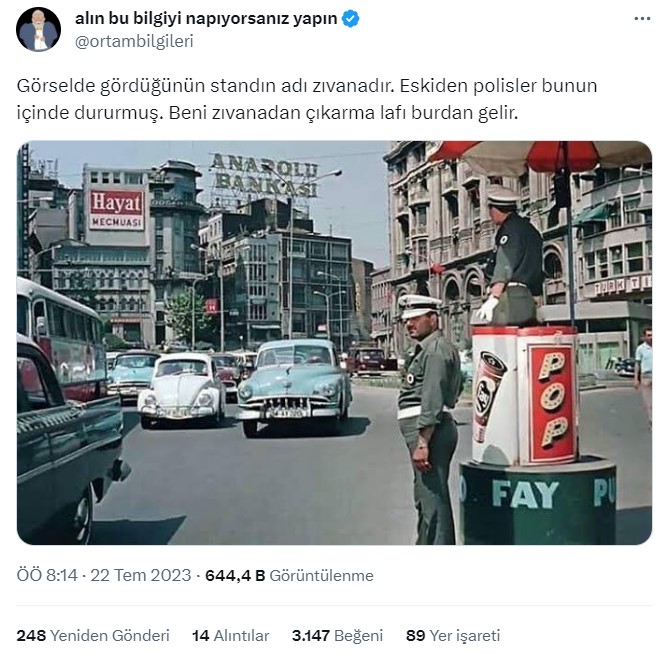Viewport: 666px width, 654px height.
Task: Open the 3.147 Beğeni likes list
Action: coord(337,636)
